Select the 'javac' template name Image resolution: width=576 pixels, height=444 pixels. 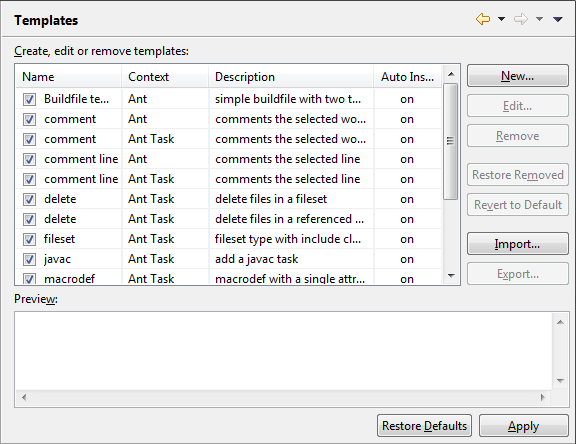[57, 259]
